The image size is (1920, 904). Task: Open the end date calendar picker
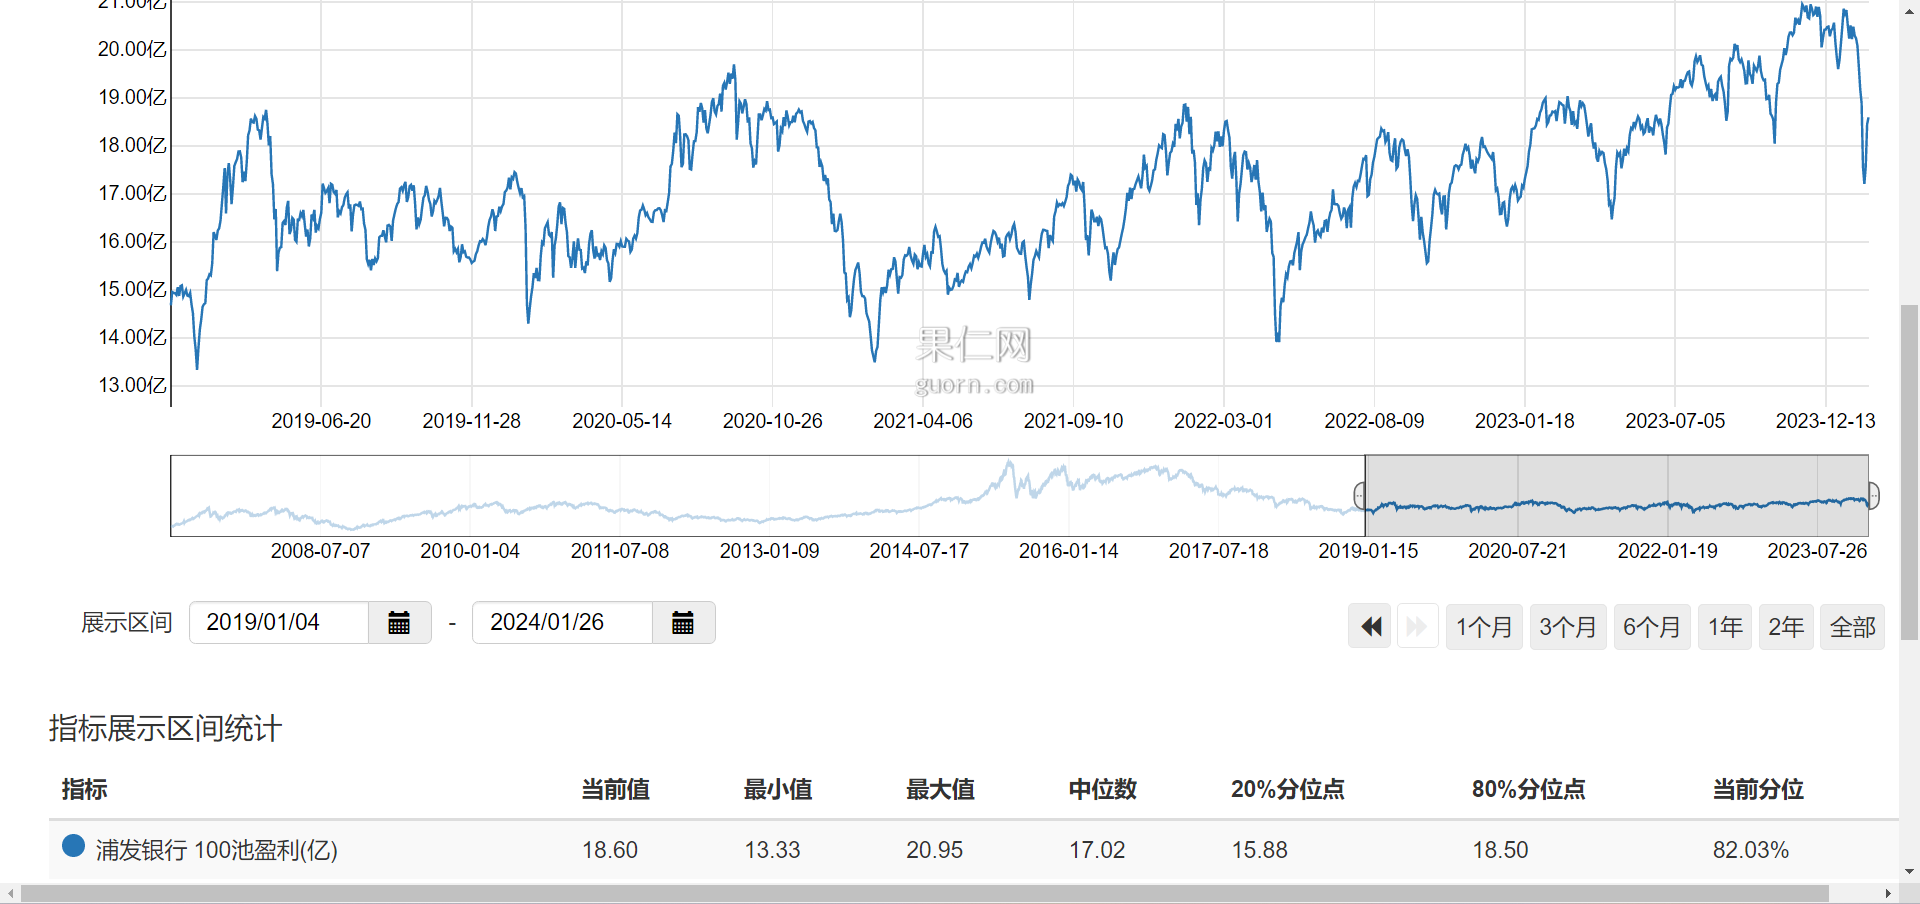tap(683, 623)
